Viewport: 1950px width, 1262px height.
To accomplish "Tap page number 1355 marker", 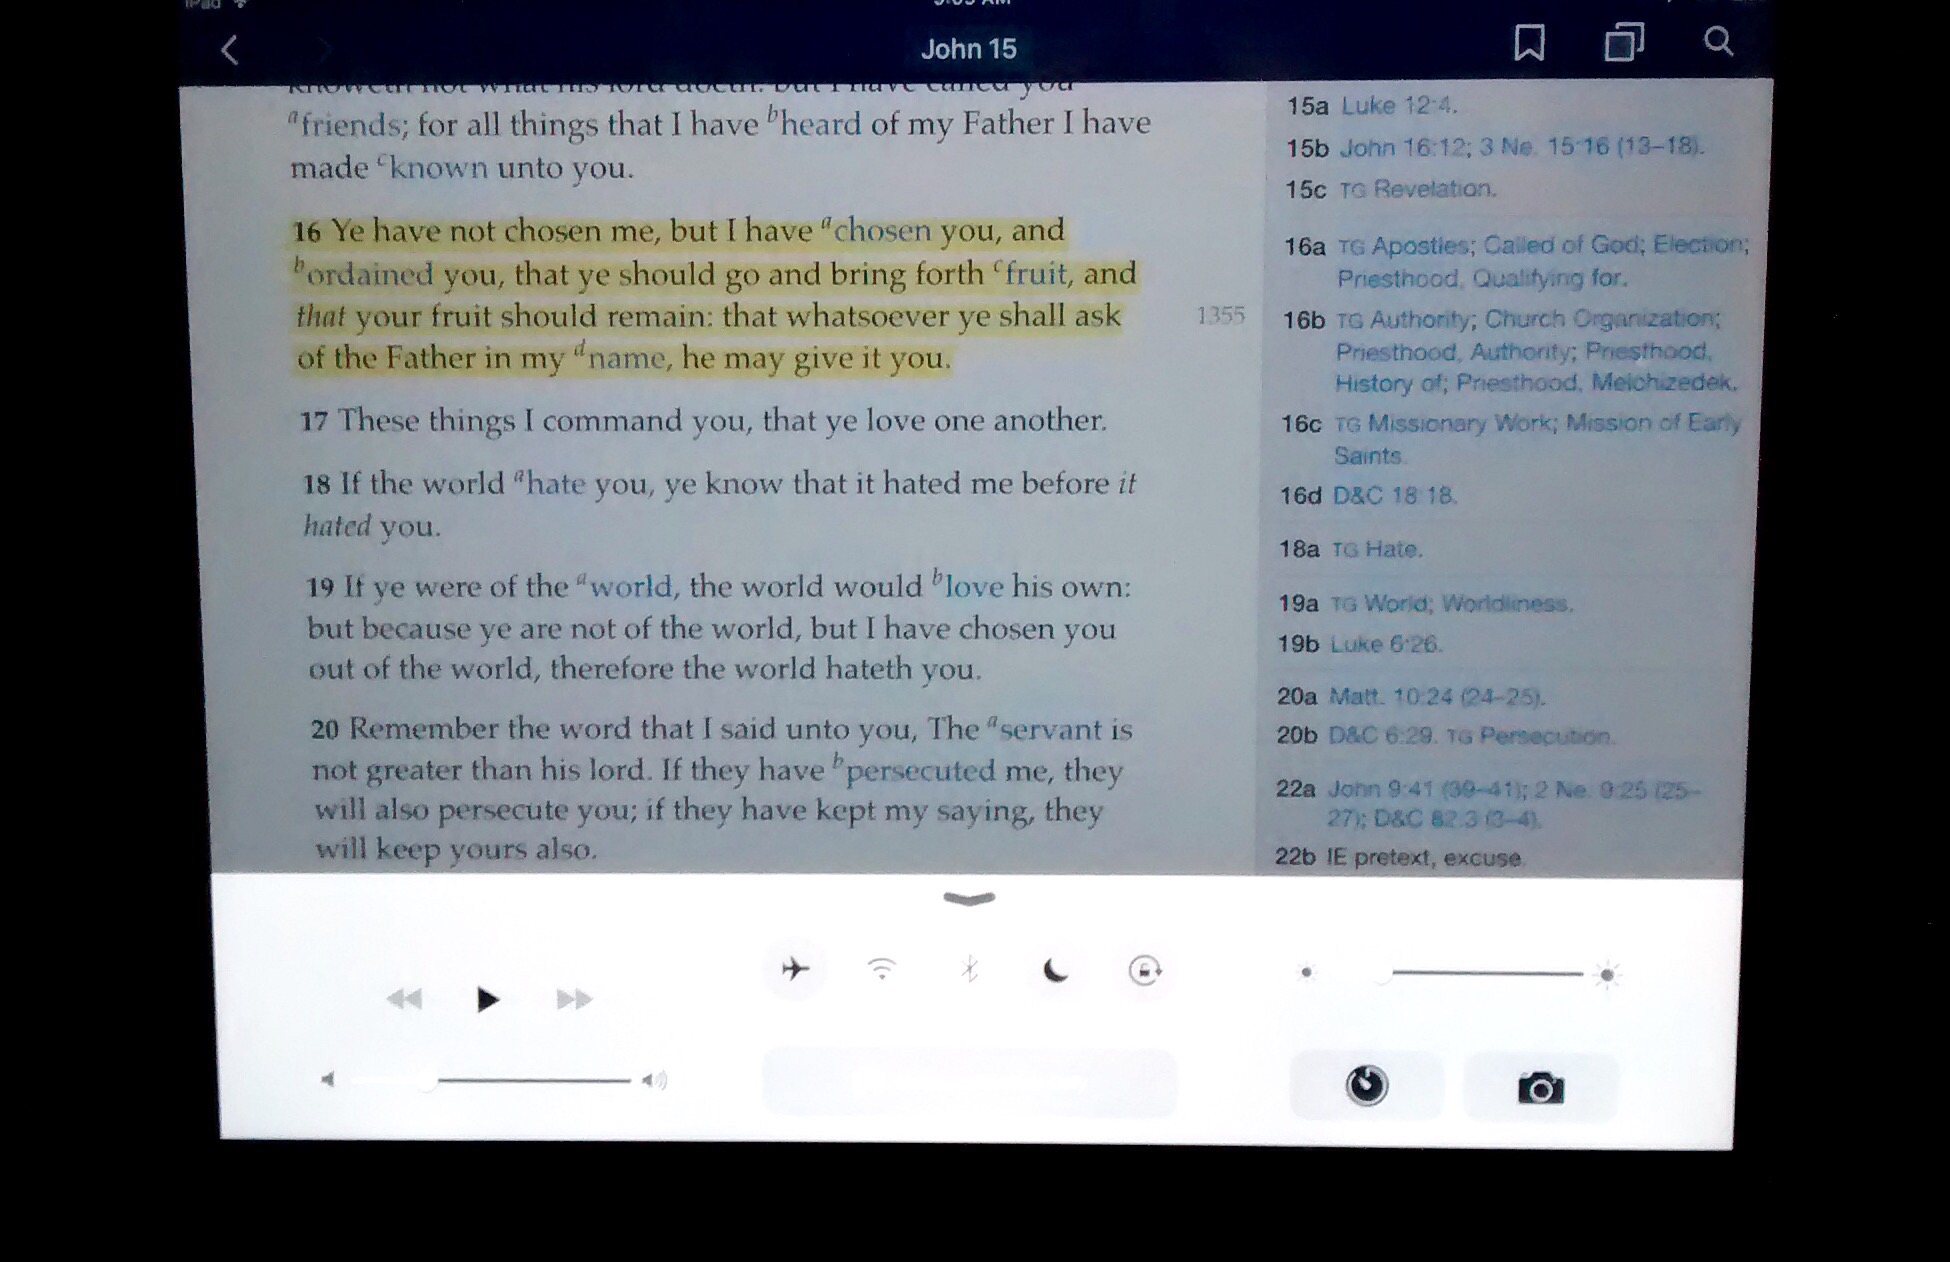I will 1220,316.
